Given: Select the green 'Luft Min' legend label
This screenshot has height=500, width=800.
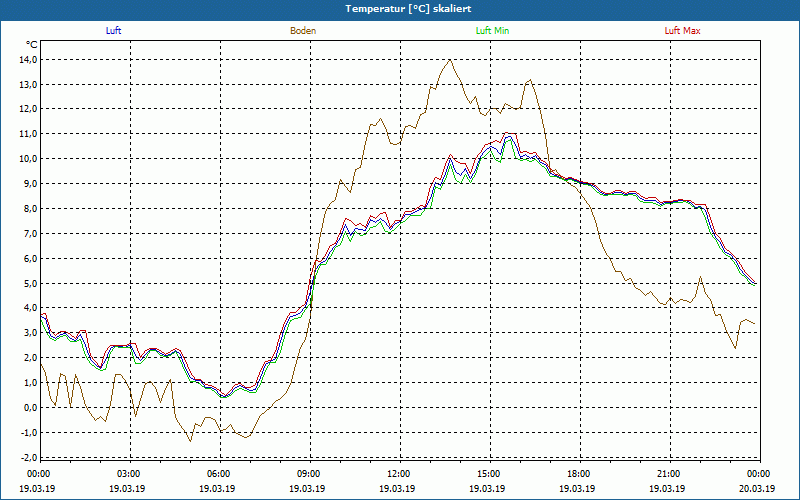Looking at the screenshot, I should [x=492, y=31].
